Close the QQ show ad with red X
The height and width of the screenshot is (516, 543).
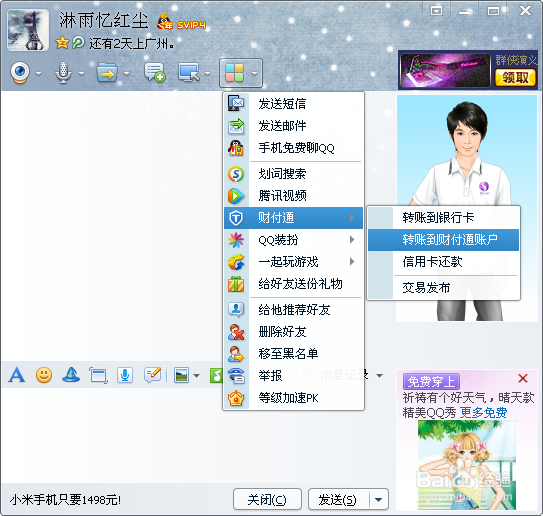(x=523, y=378)
